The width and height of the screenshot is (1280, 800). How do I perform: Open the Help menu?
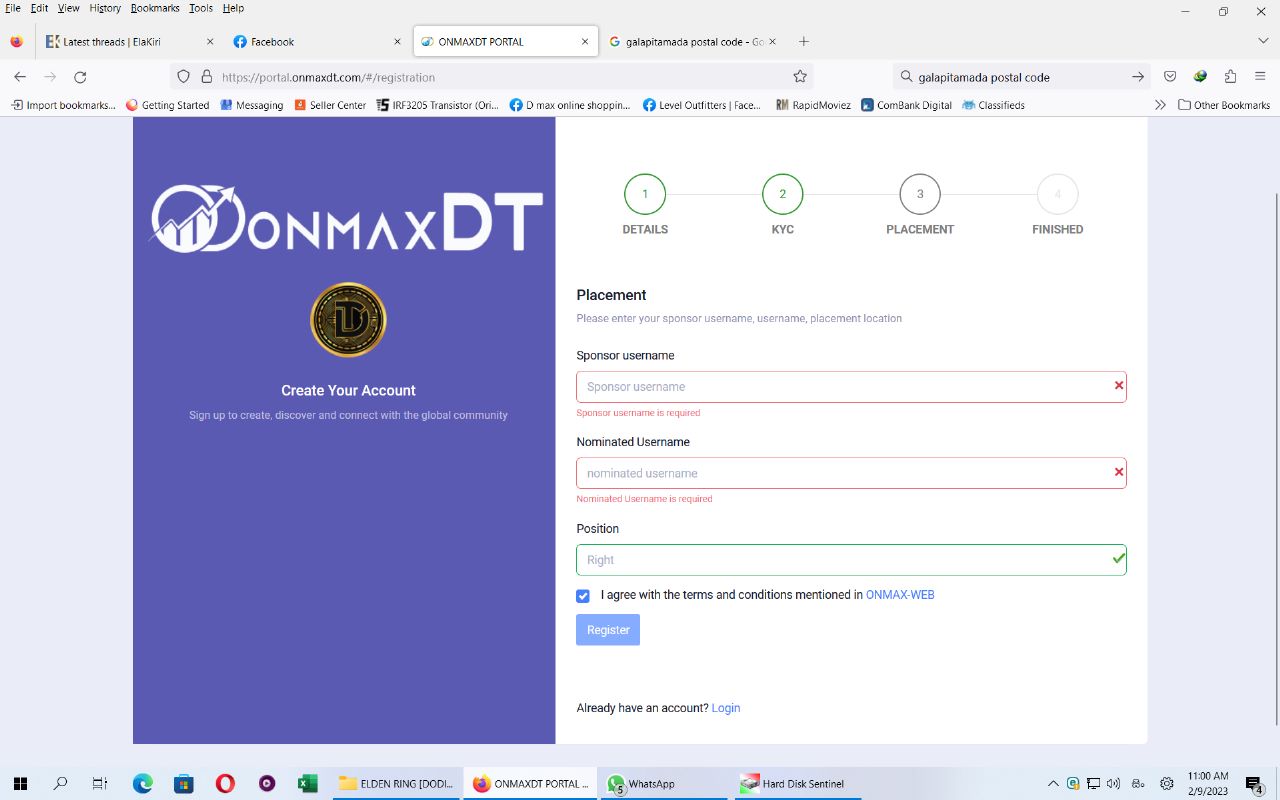pyautogui.click(x=233, y=8)
